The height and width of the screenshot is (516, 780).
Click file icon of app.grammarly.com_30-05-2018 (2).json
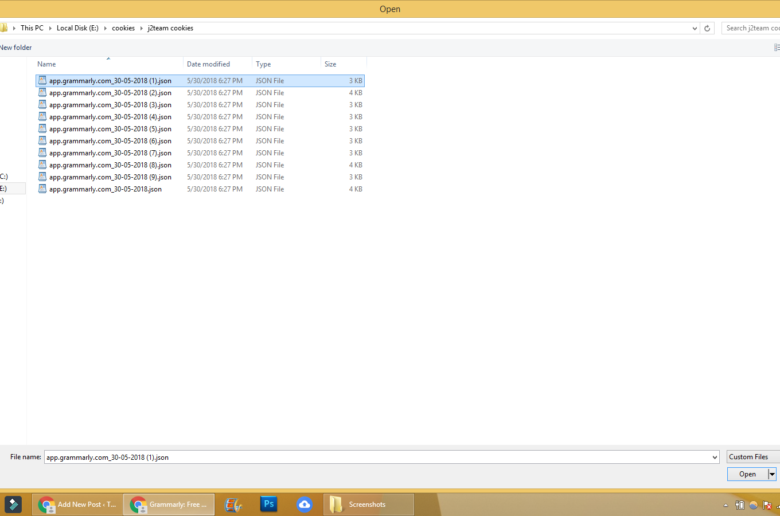tap(42, 93)
